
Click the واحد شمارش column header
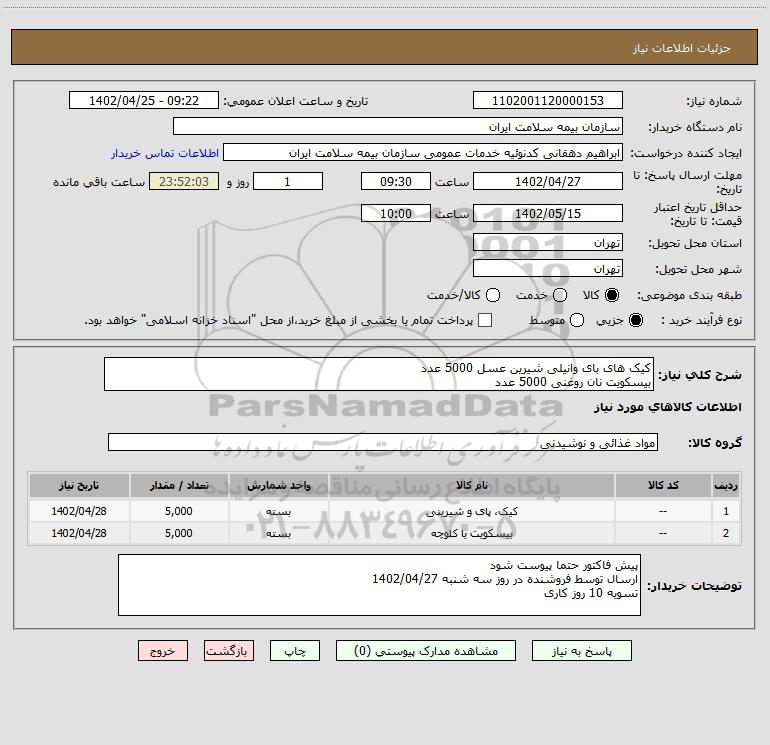pos(278,485)
